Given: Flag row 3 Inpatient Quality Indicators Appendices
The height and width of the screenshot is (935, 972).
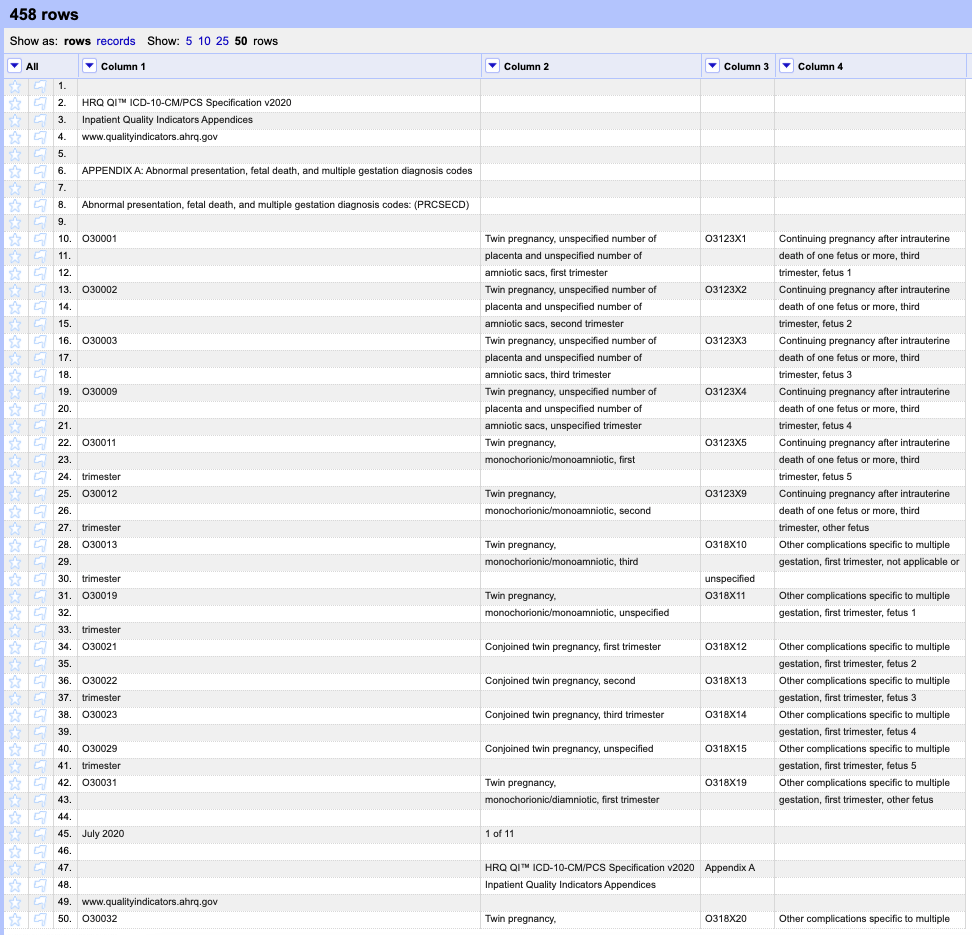Looking at the screenshot, I should [40, 120].
